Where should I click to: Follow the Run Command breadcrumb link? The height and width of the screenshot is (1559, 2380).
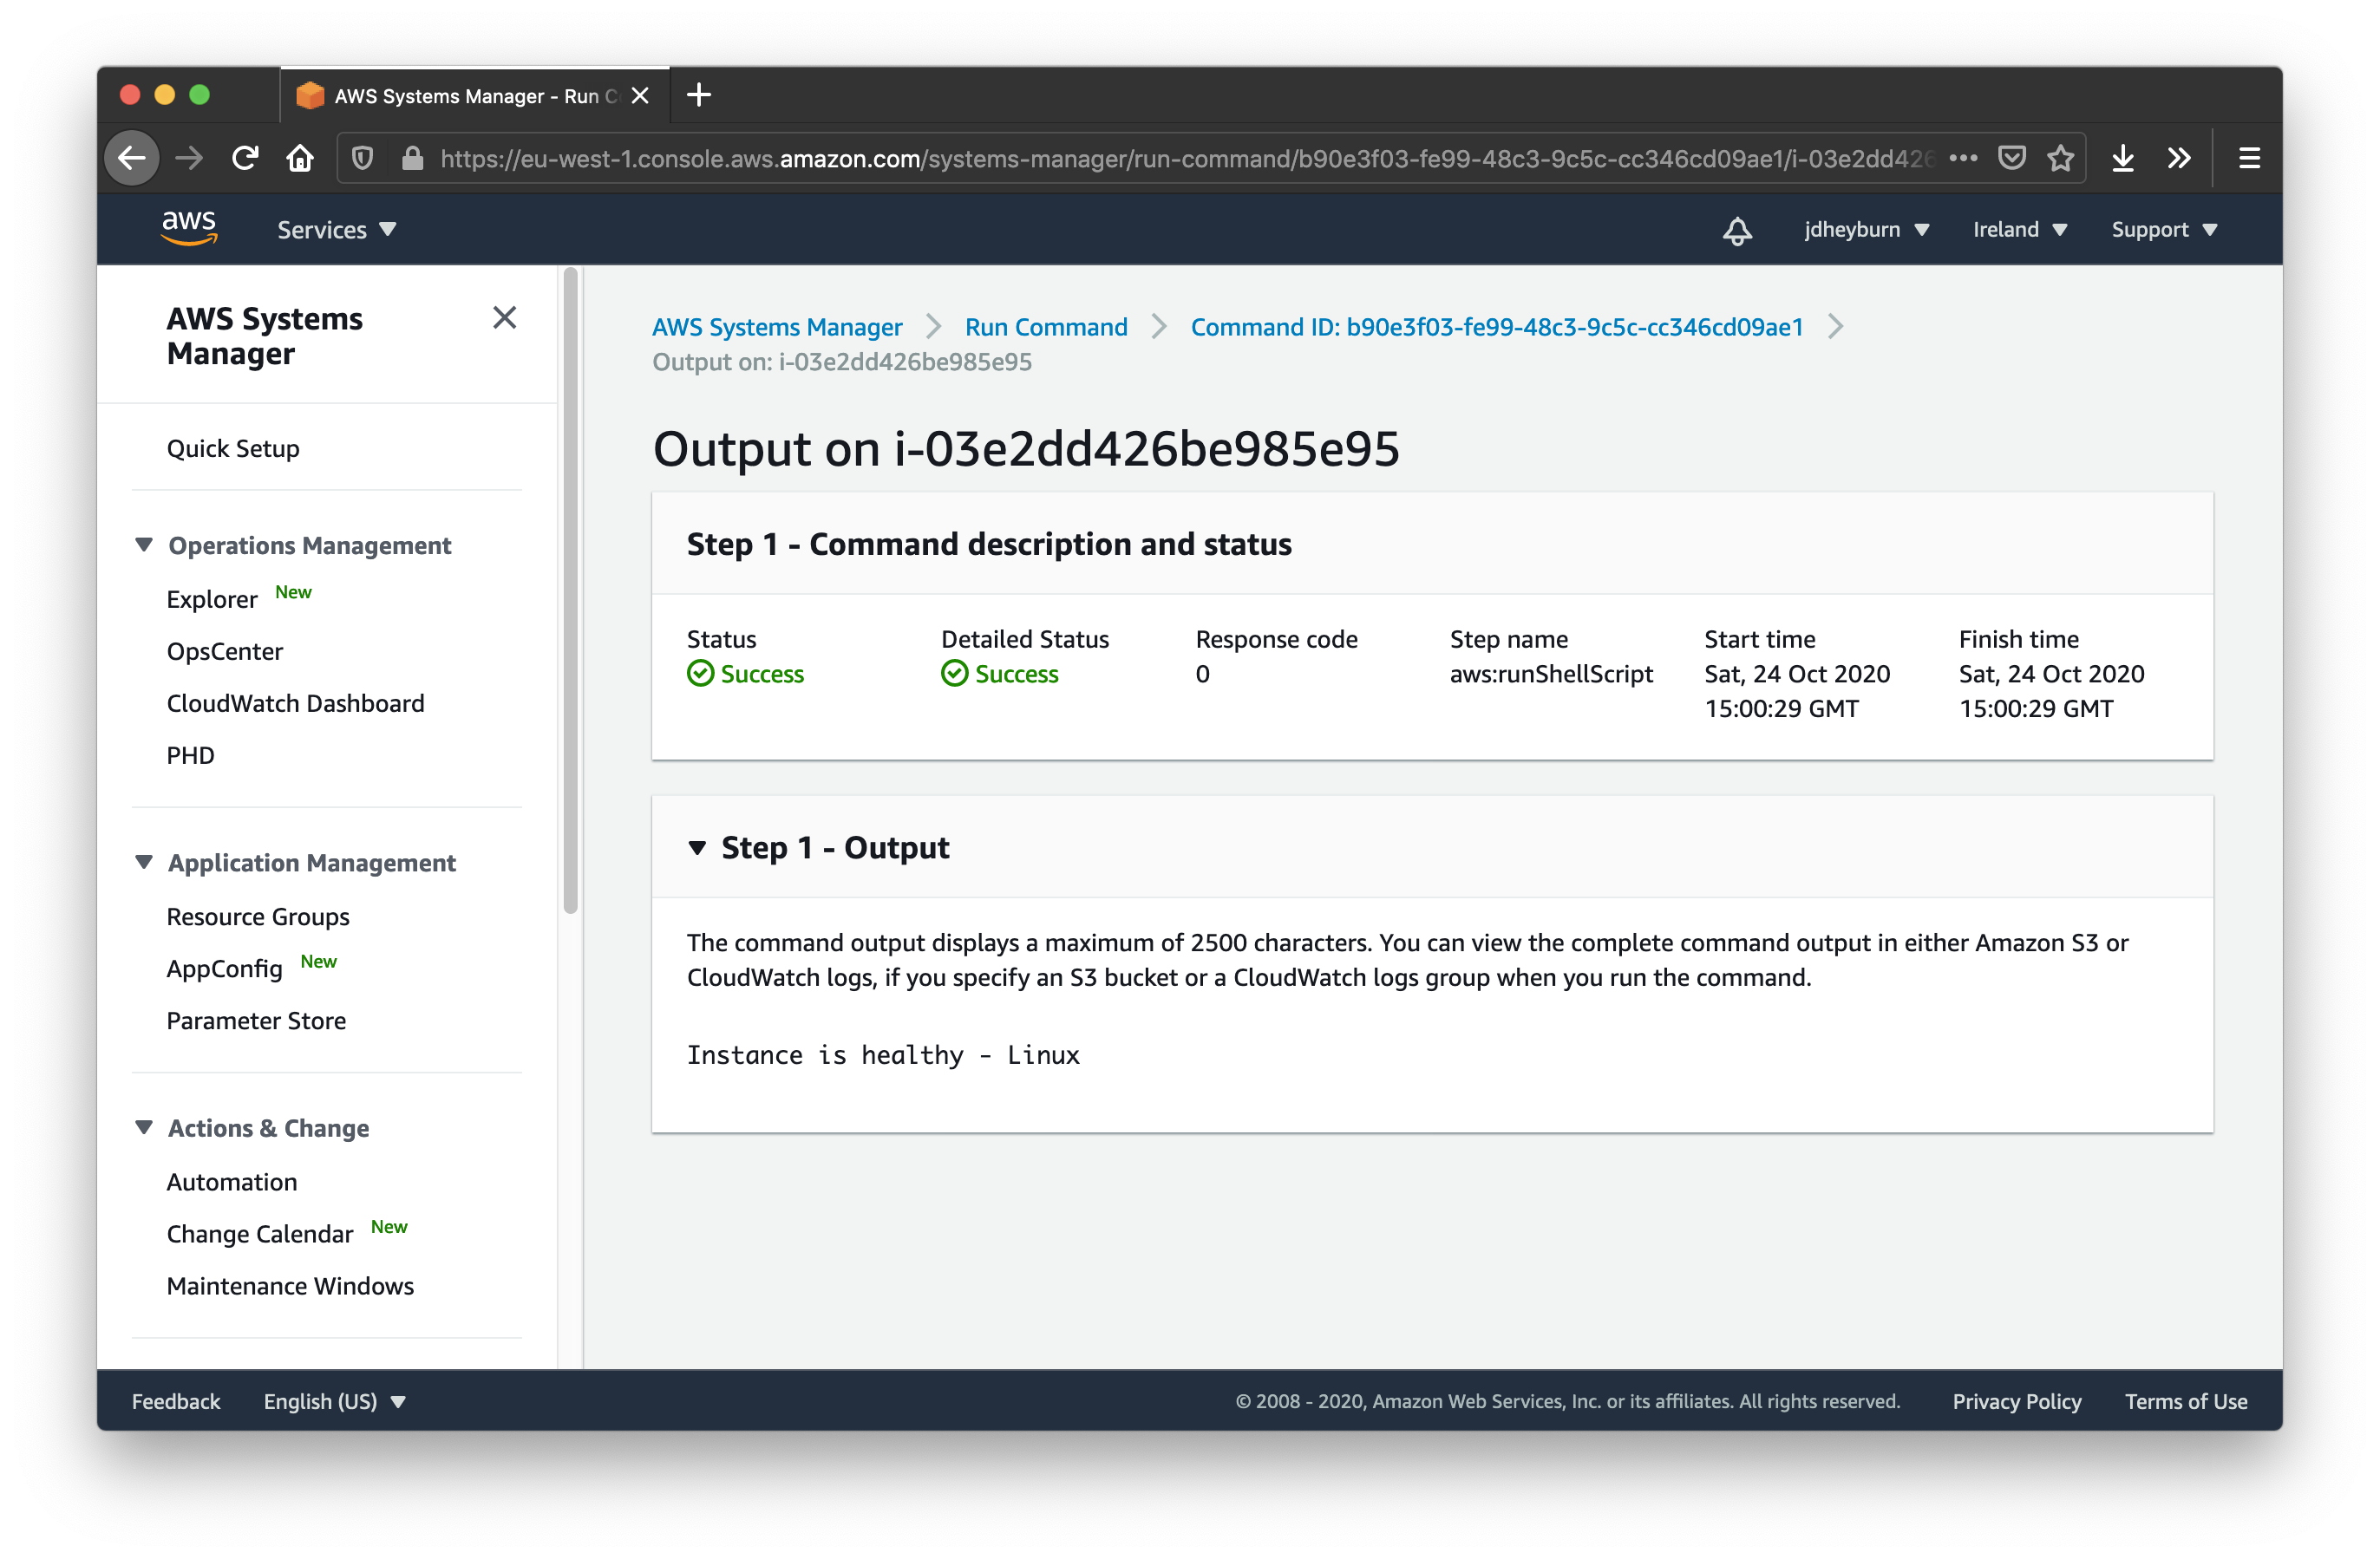1046,327
